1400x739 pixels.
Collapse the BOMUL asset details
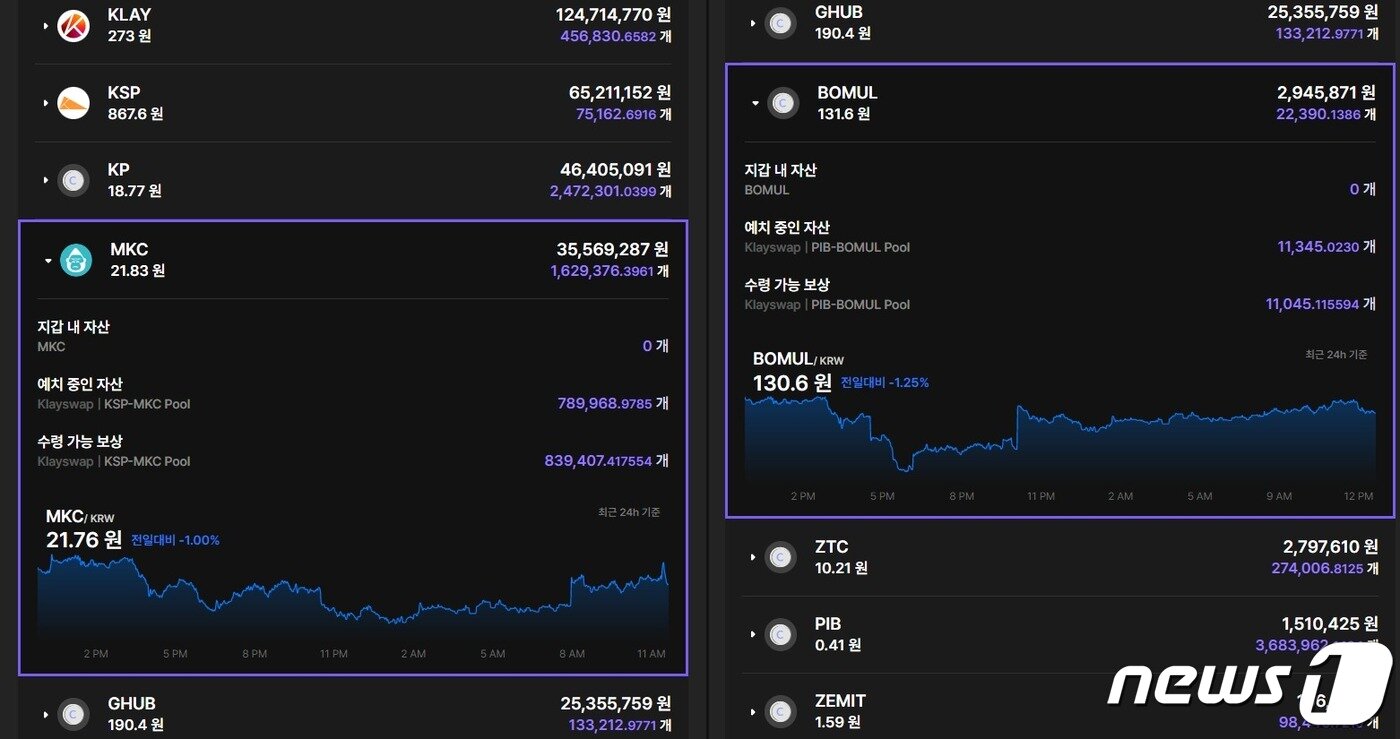click(x=755, y=103)
